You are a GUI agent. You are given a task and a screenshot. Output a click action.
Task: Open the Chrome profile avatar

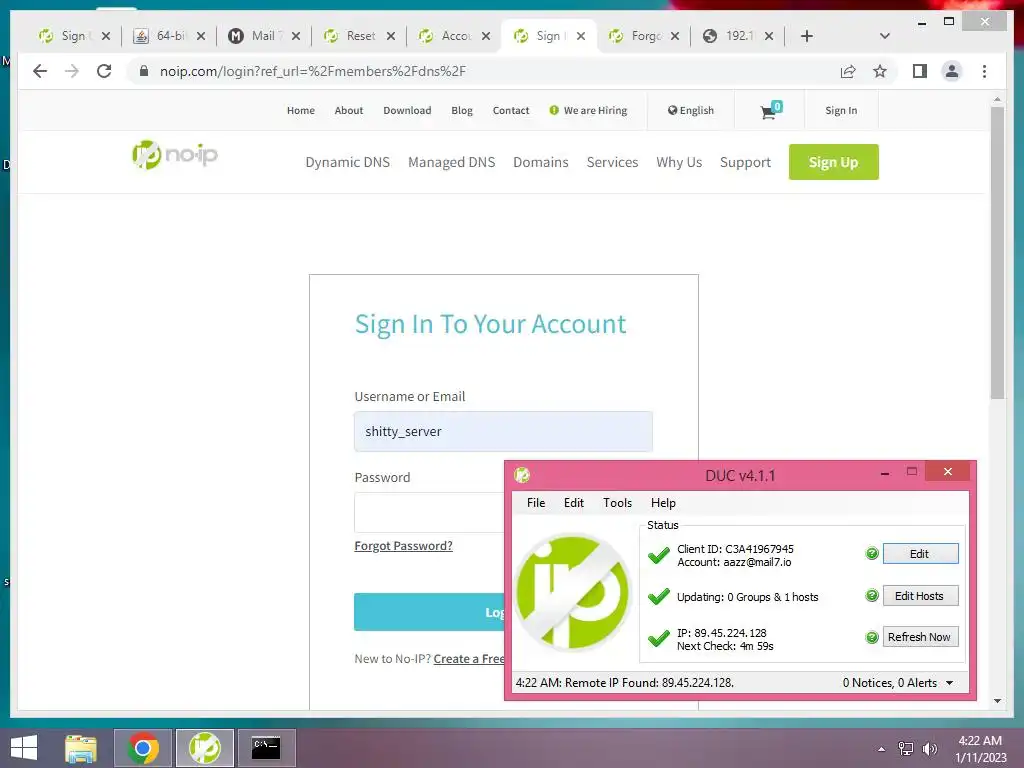point(952,71)
